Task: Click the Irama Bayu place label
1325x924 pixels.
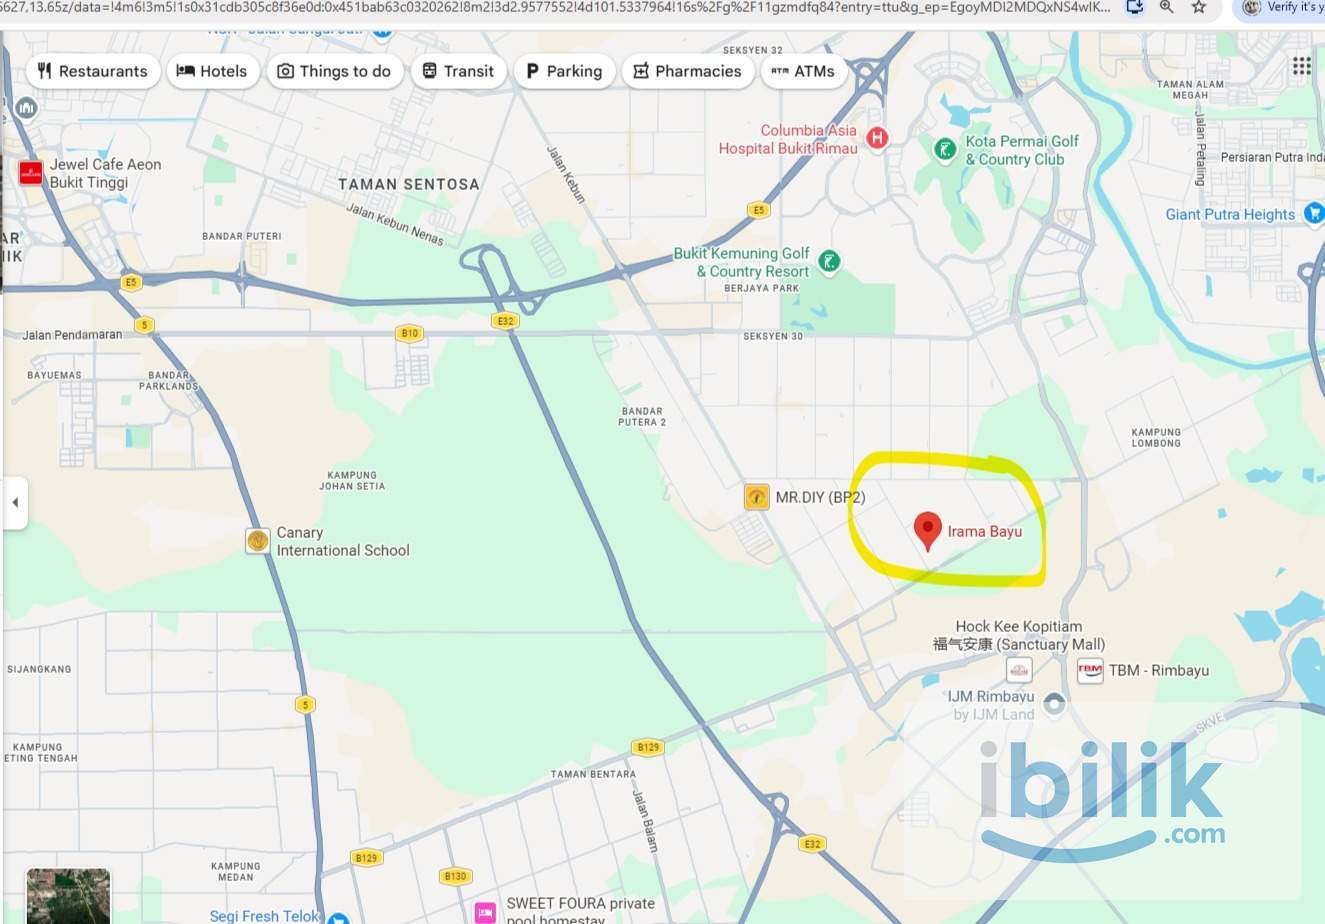Action: [985, 531]
